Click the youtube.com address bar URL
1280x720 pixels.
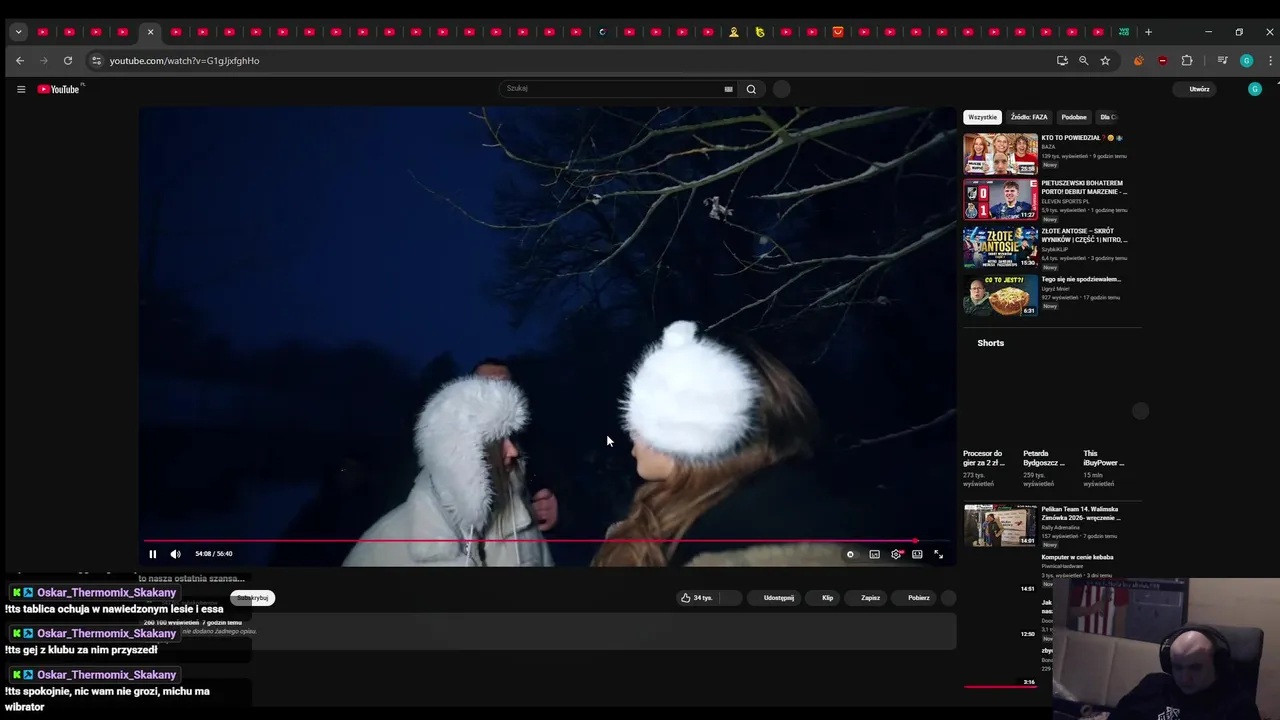pyautogui.click(x=184, y=61)
